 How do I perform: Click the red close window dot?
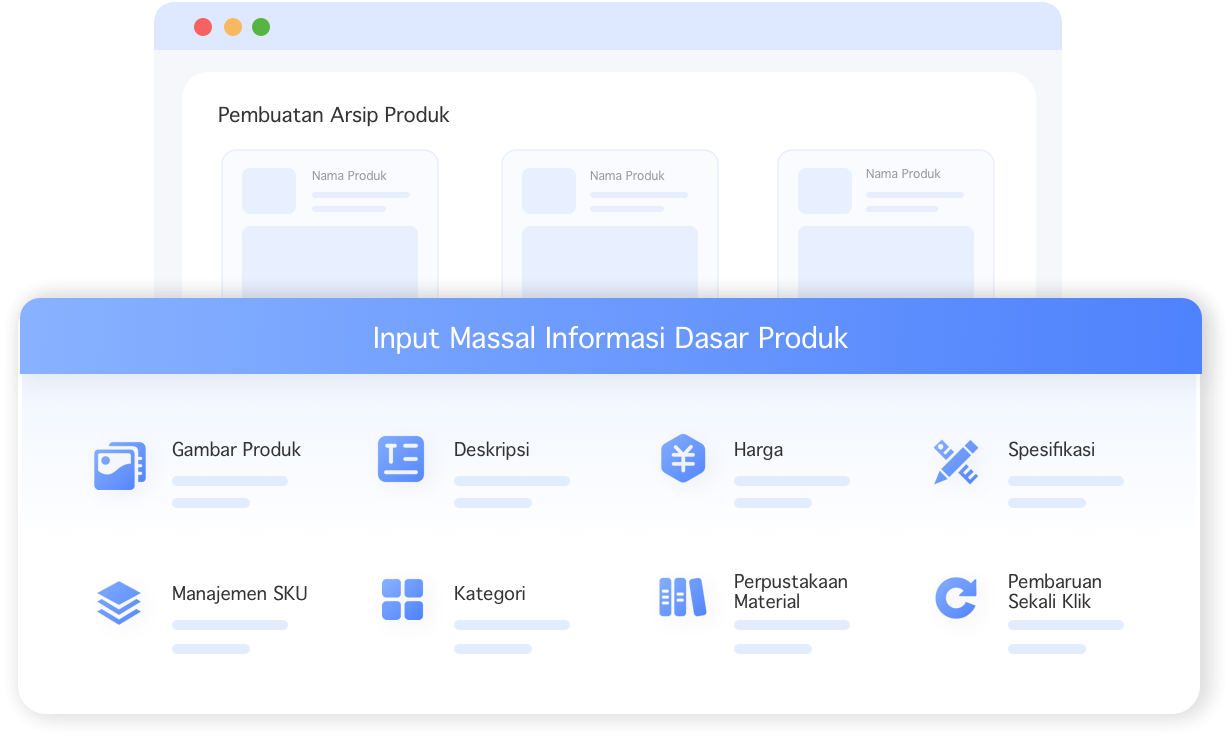pyautogui.click(x=203, y=27)
